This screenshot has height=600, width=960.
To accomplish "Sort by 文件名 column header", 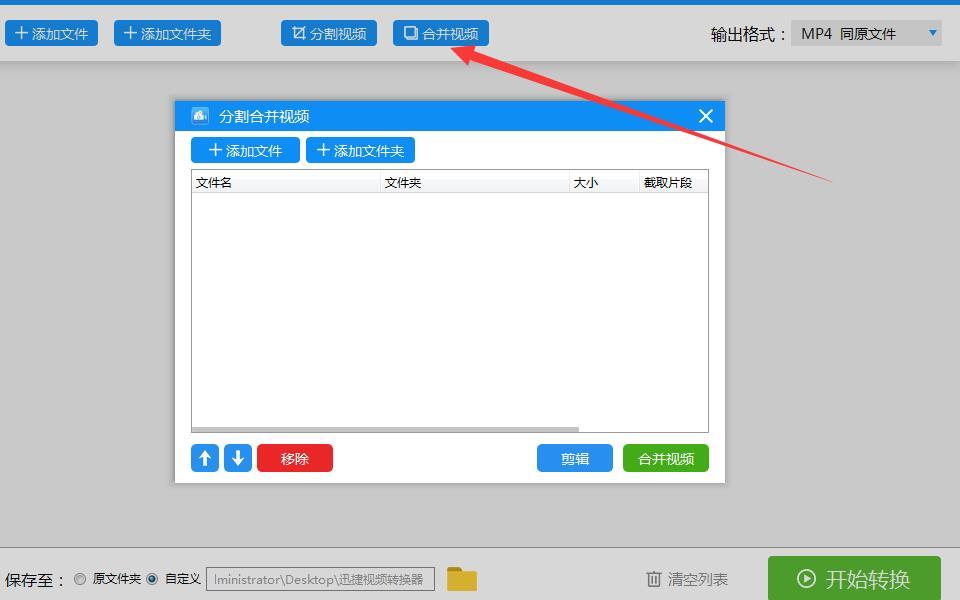I will click(285, 182).
